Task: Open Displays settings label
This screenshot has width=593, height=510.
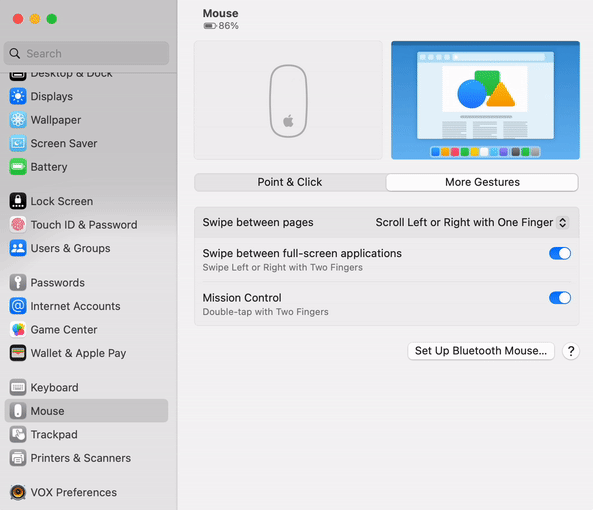Action: (51, 96)
